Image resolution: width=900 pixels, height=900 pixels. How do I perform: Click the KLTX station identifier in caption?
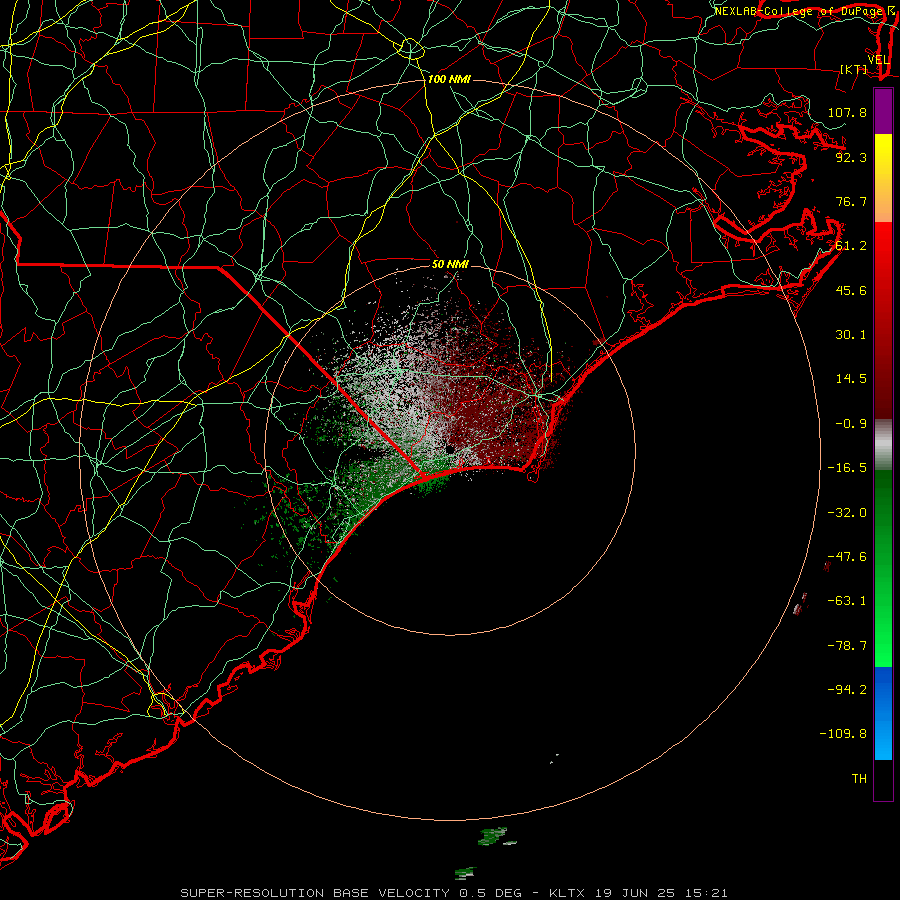tap(567, 893)
